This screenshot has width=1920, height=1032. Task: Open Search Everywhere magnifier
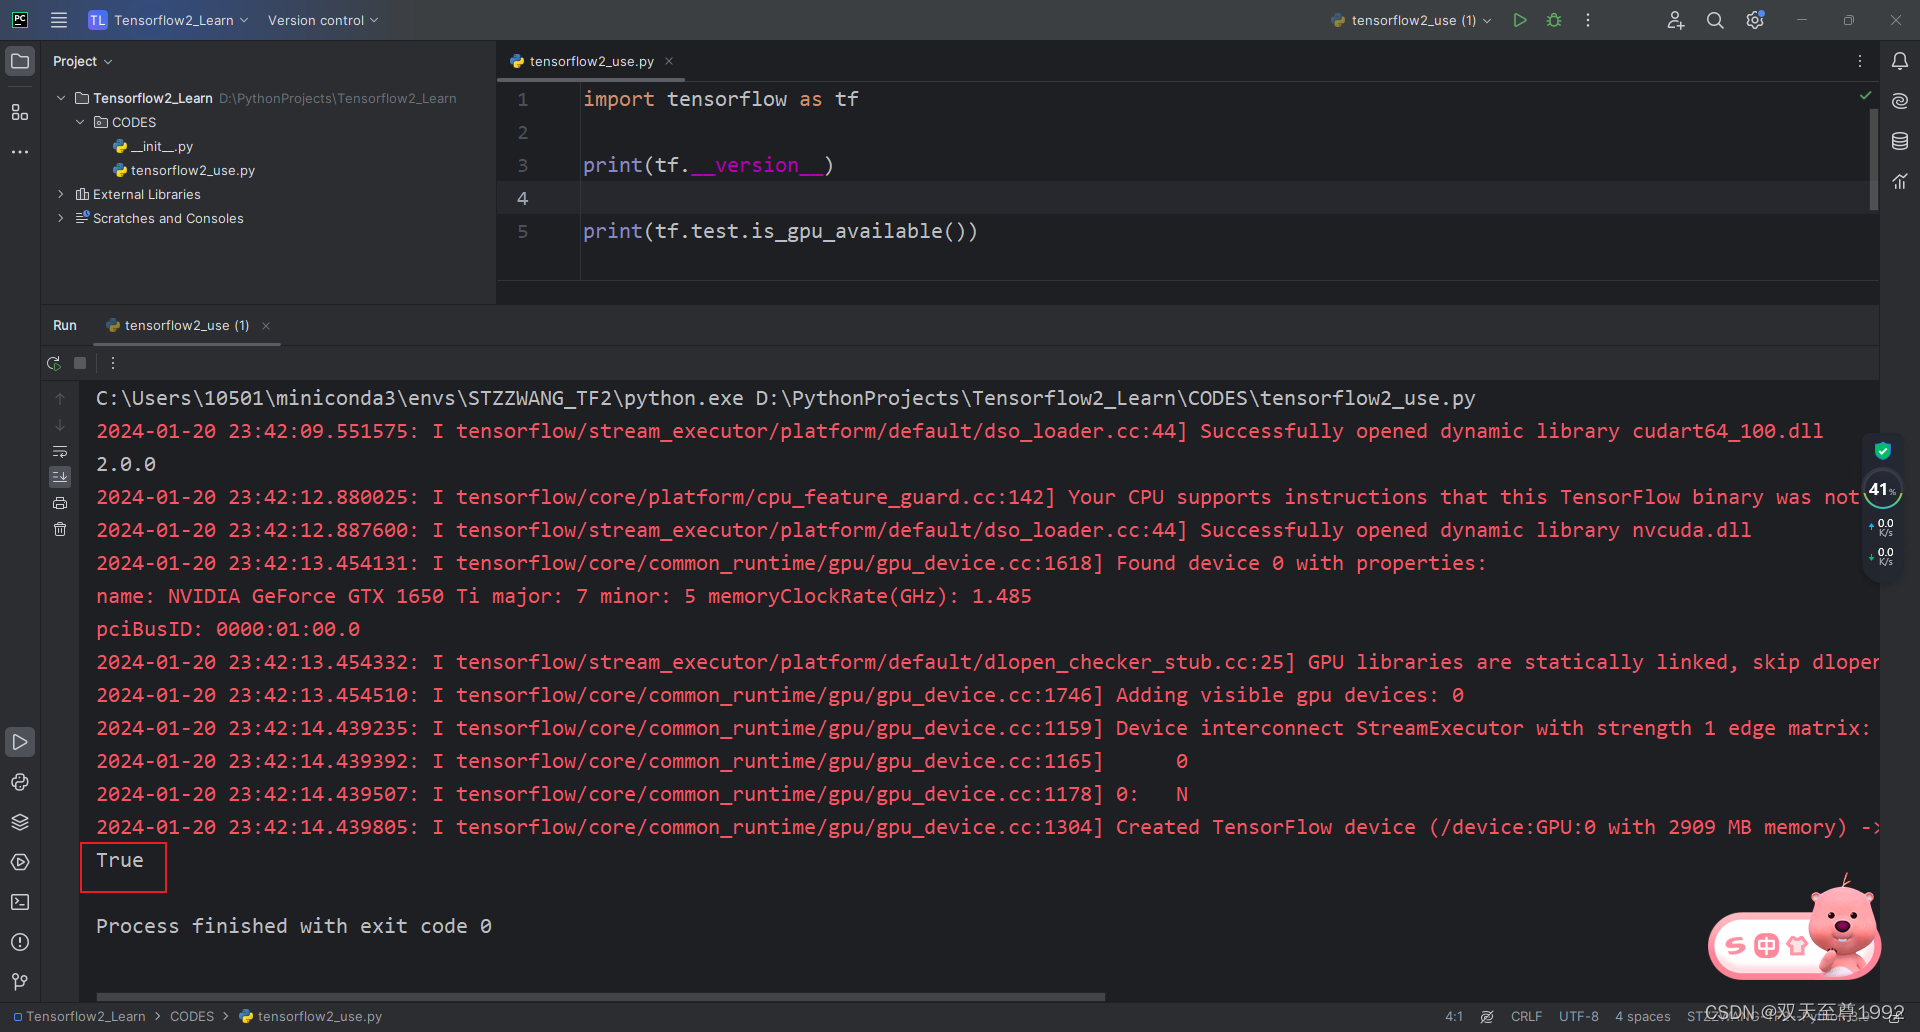point(1715,20)
